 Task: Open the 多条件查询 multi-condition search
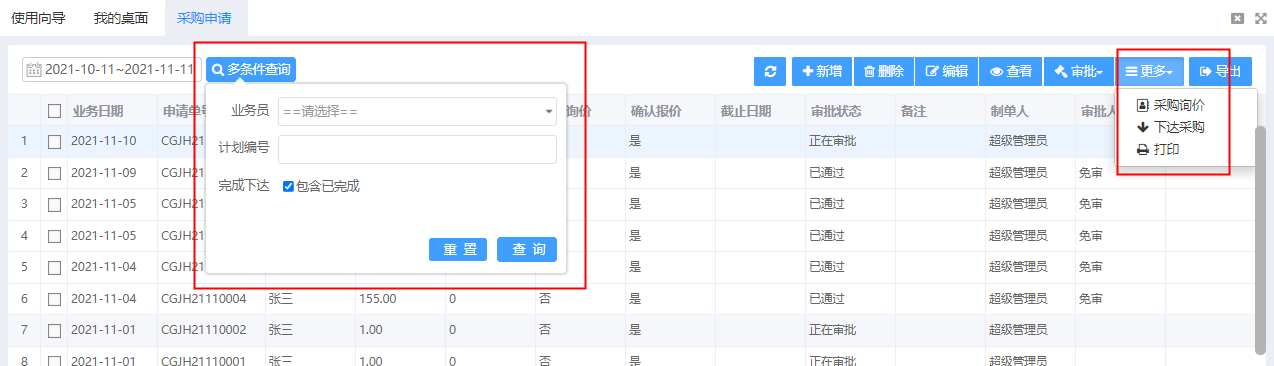251,70
